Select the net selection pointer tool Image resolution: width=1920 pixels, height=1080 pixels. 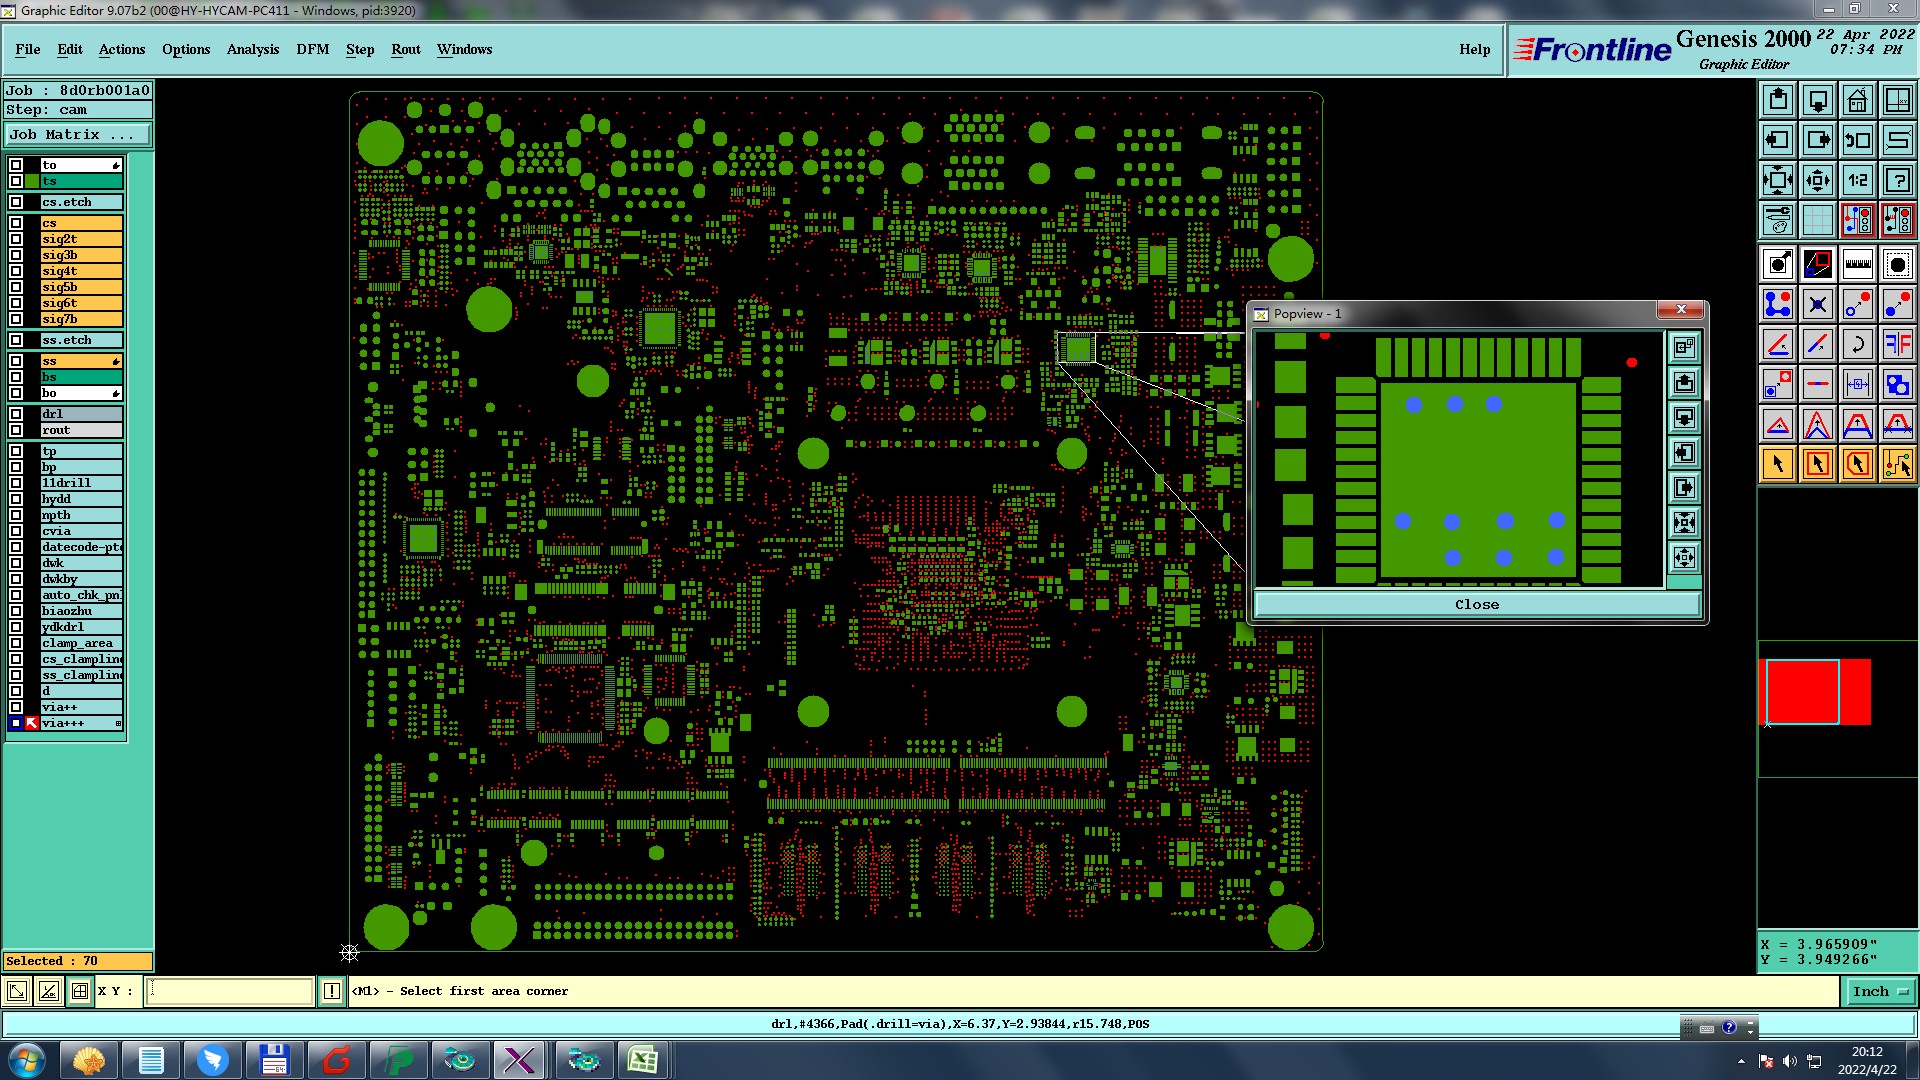coord(1897,464)
